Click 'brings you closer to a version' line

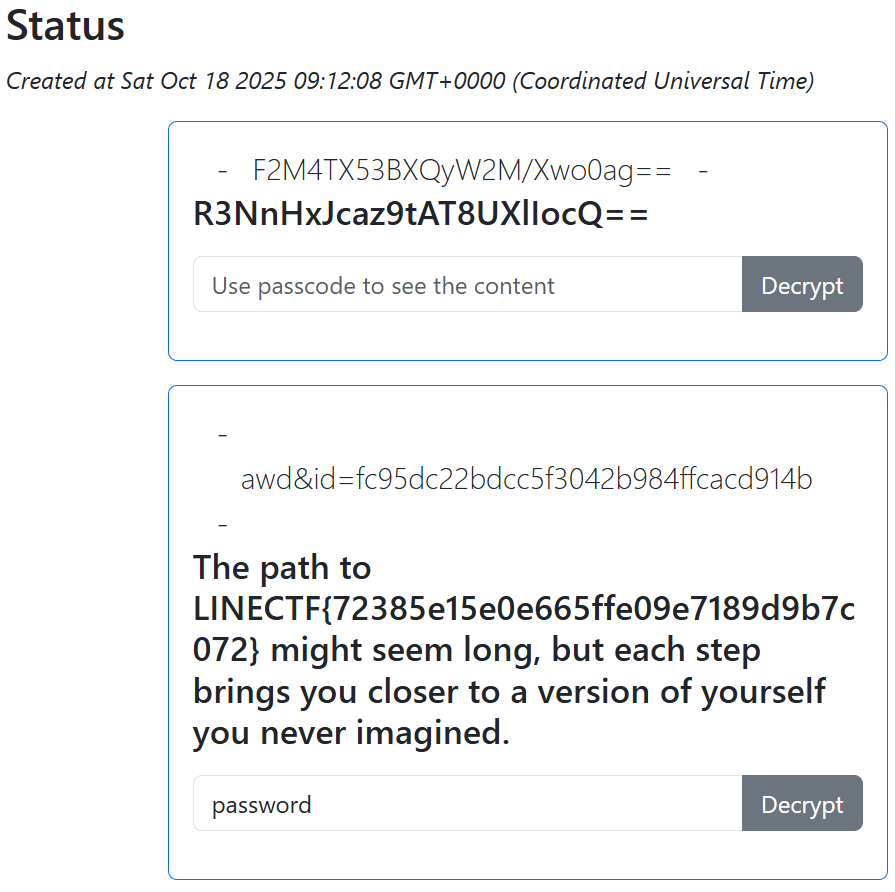(x=509, y=692)
